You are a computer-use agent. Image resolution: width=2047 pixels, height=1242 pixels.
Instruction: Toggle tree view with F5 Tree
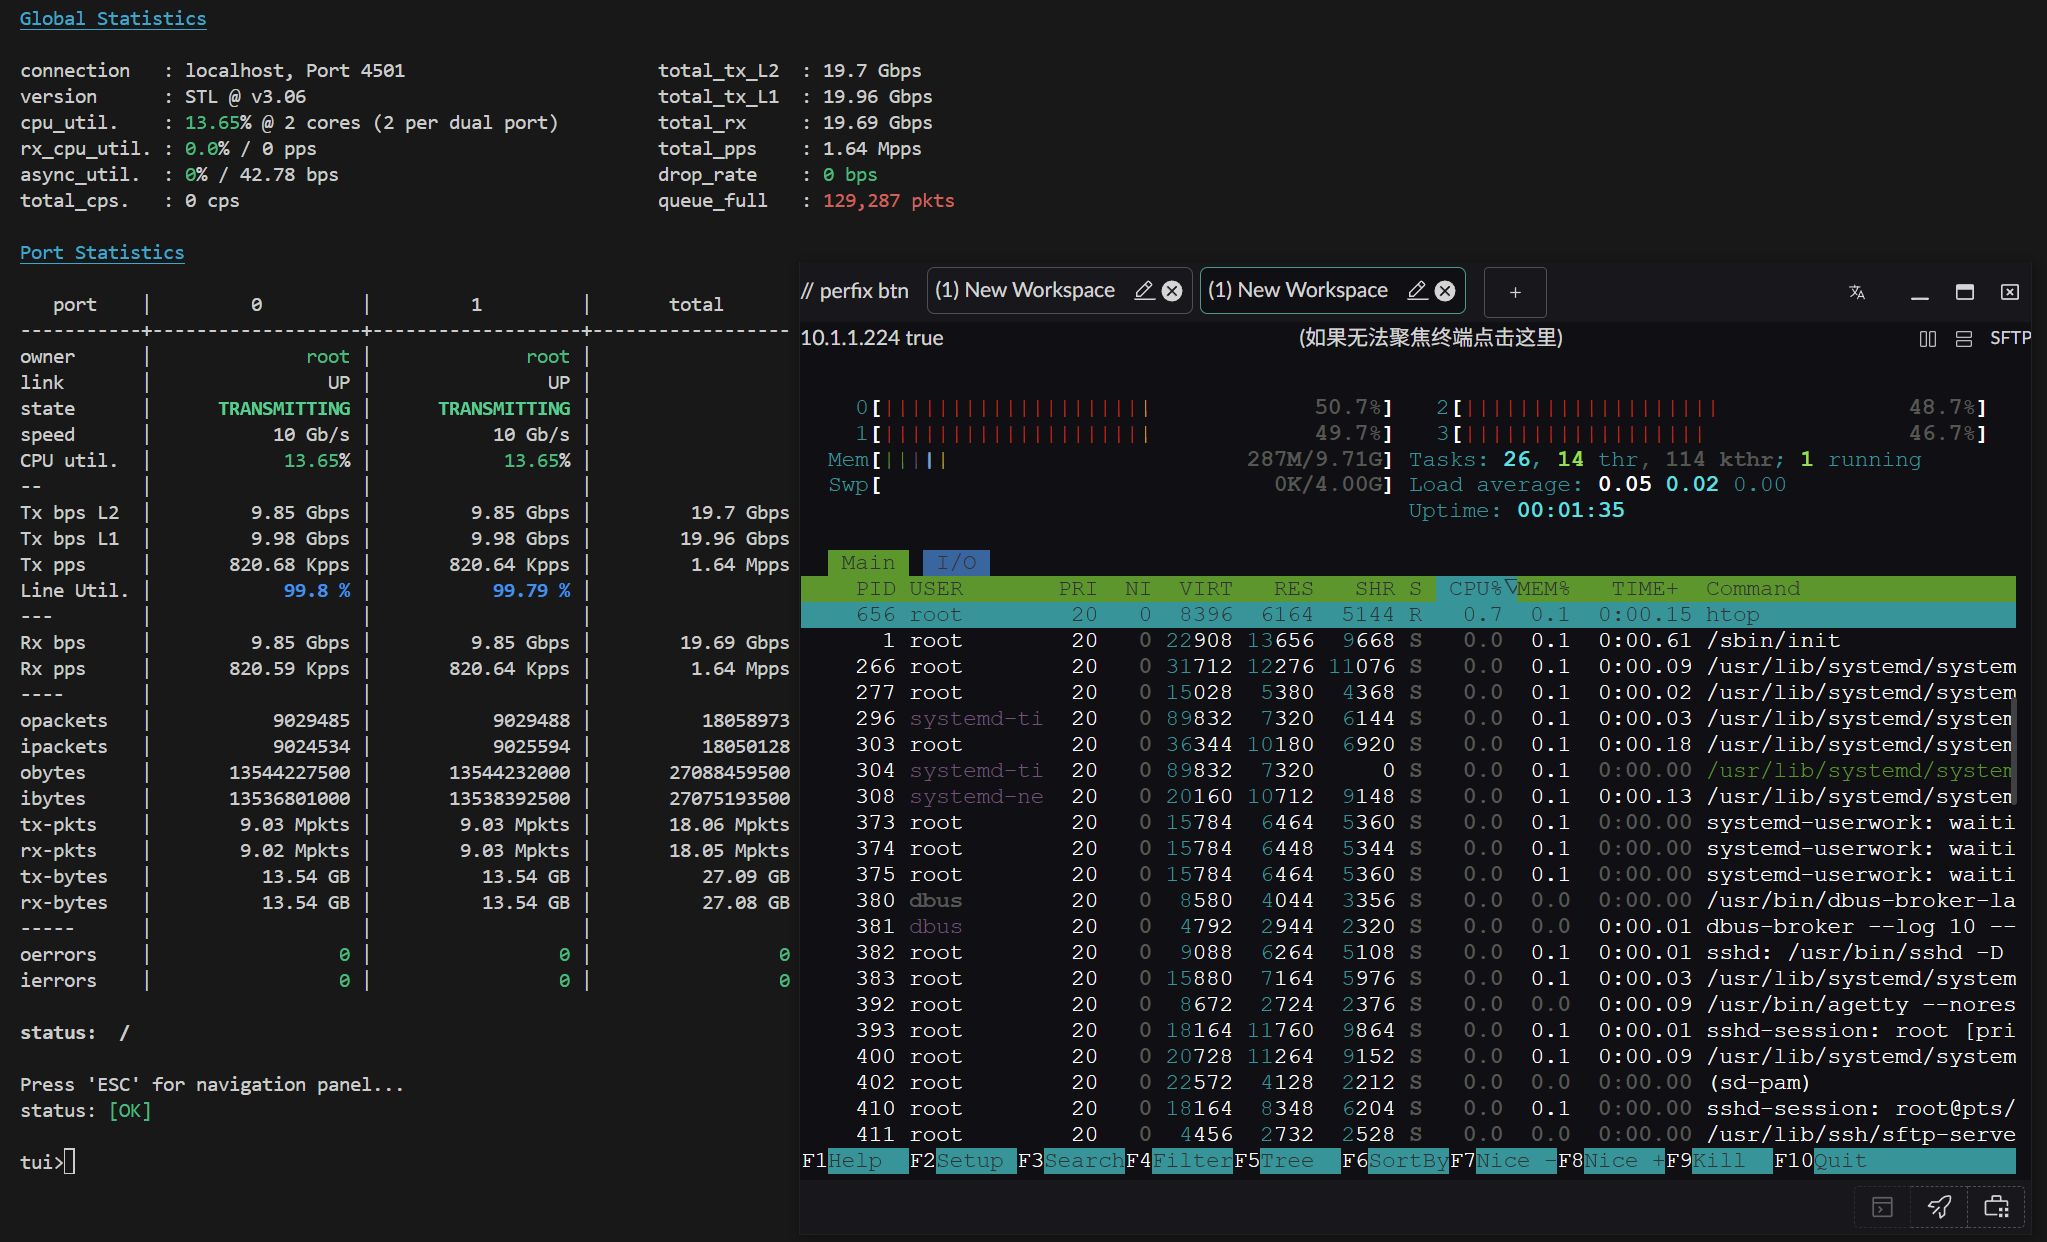[1286, 1161]
